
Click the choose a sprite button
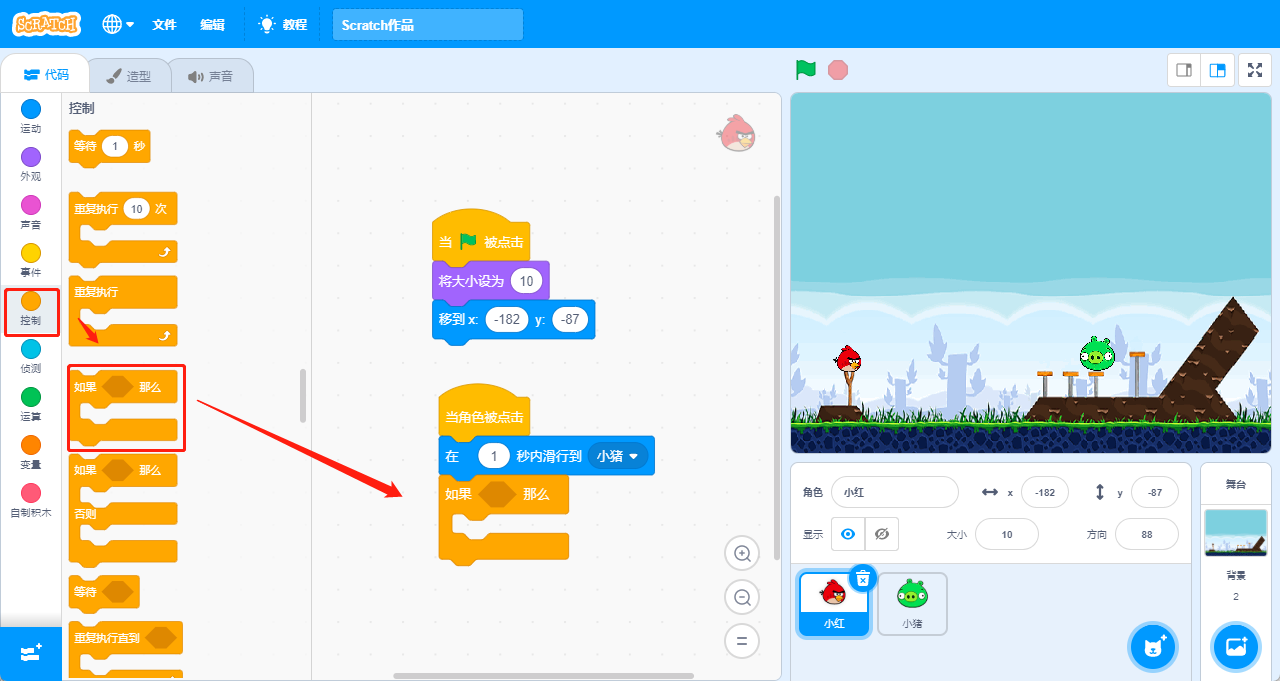[x=1153, y=647]
